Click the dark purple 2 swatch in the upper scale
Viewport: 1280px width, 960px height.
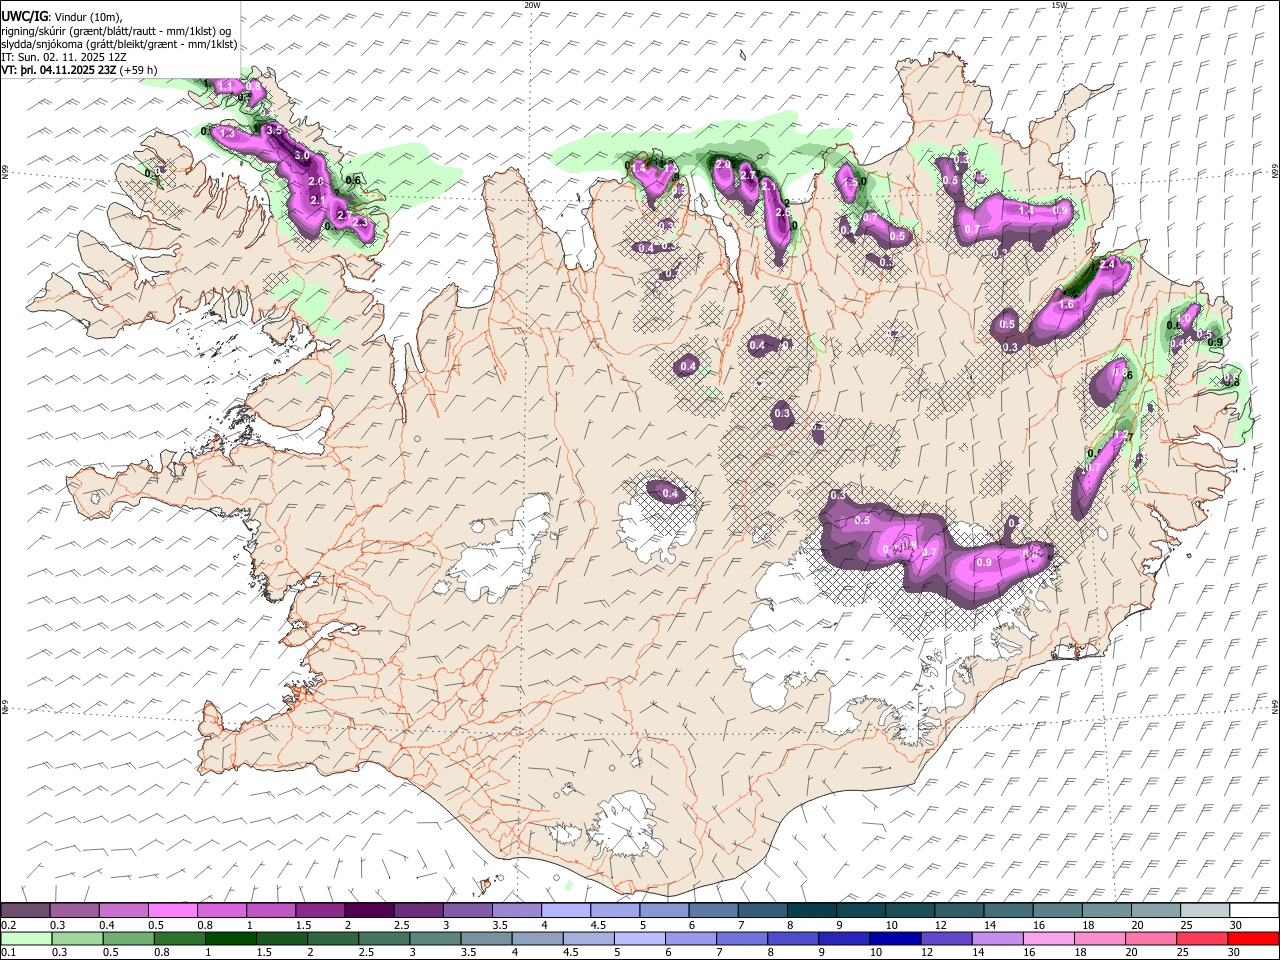(368, 910)
